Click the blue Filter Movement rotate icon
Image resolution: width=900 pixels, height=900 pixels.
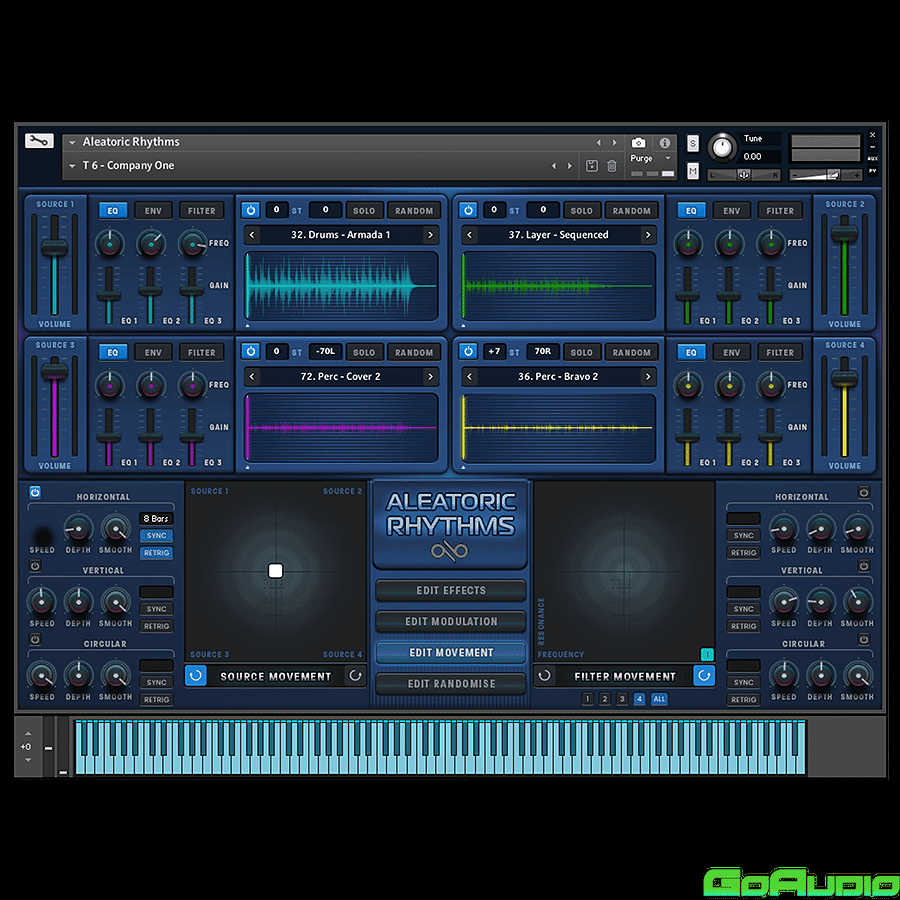(x=704, y=676)
